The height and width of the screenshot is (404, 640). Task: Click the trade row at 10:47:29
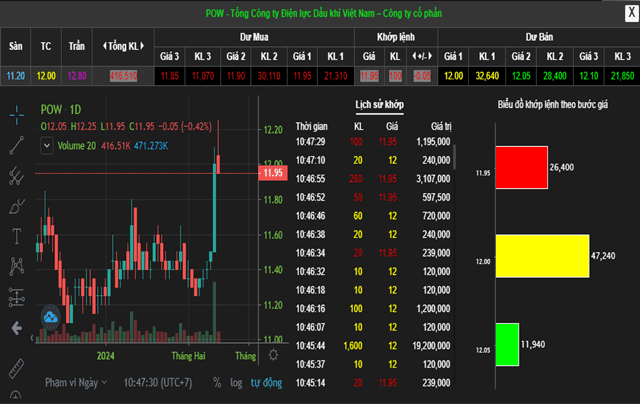[x=373, y=142]
